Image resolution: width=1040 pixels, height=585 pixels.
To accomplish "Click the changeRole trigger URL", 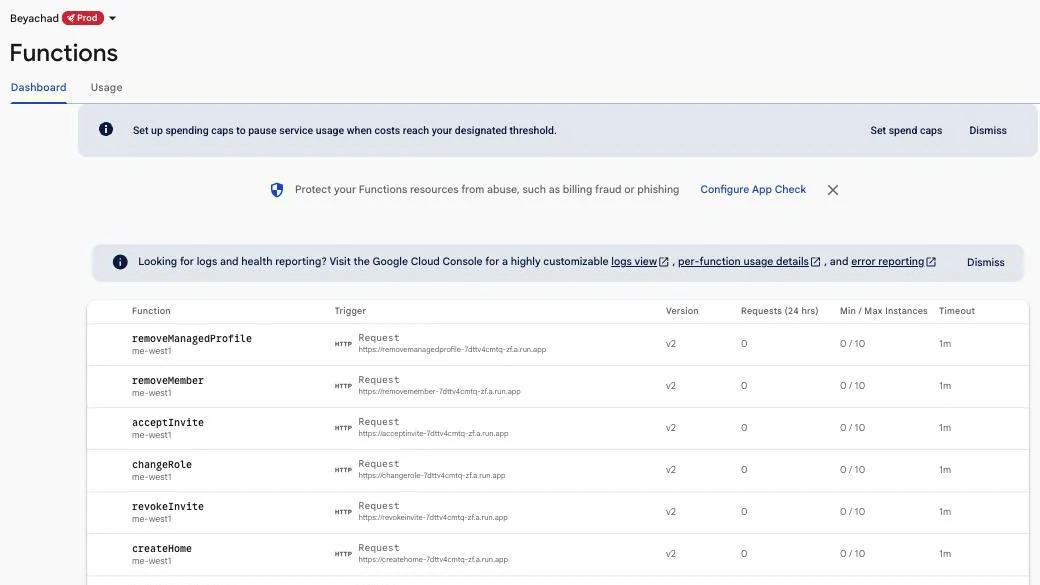I will tap(432, 476).
